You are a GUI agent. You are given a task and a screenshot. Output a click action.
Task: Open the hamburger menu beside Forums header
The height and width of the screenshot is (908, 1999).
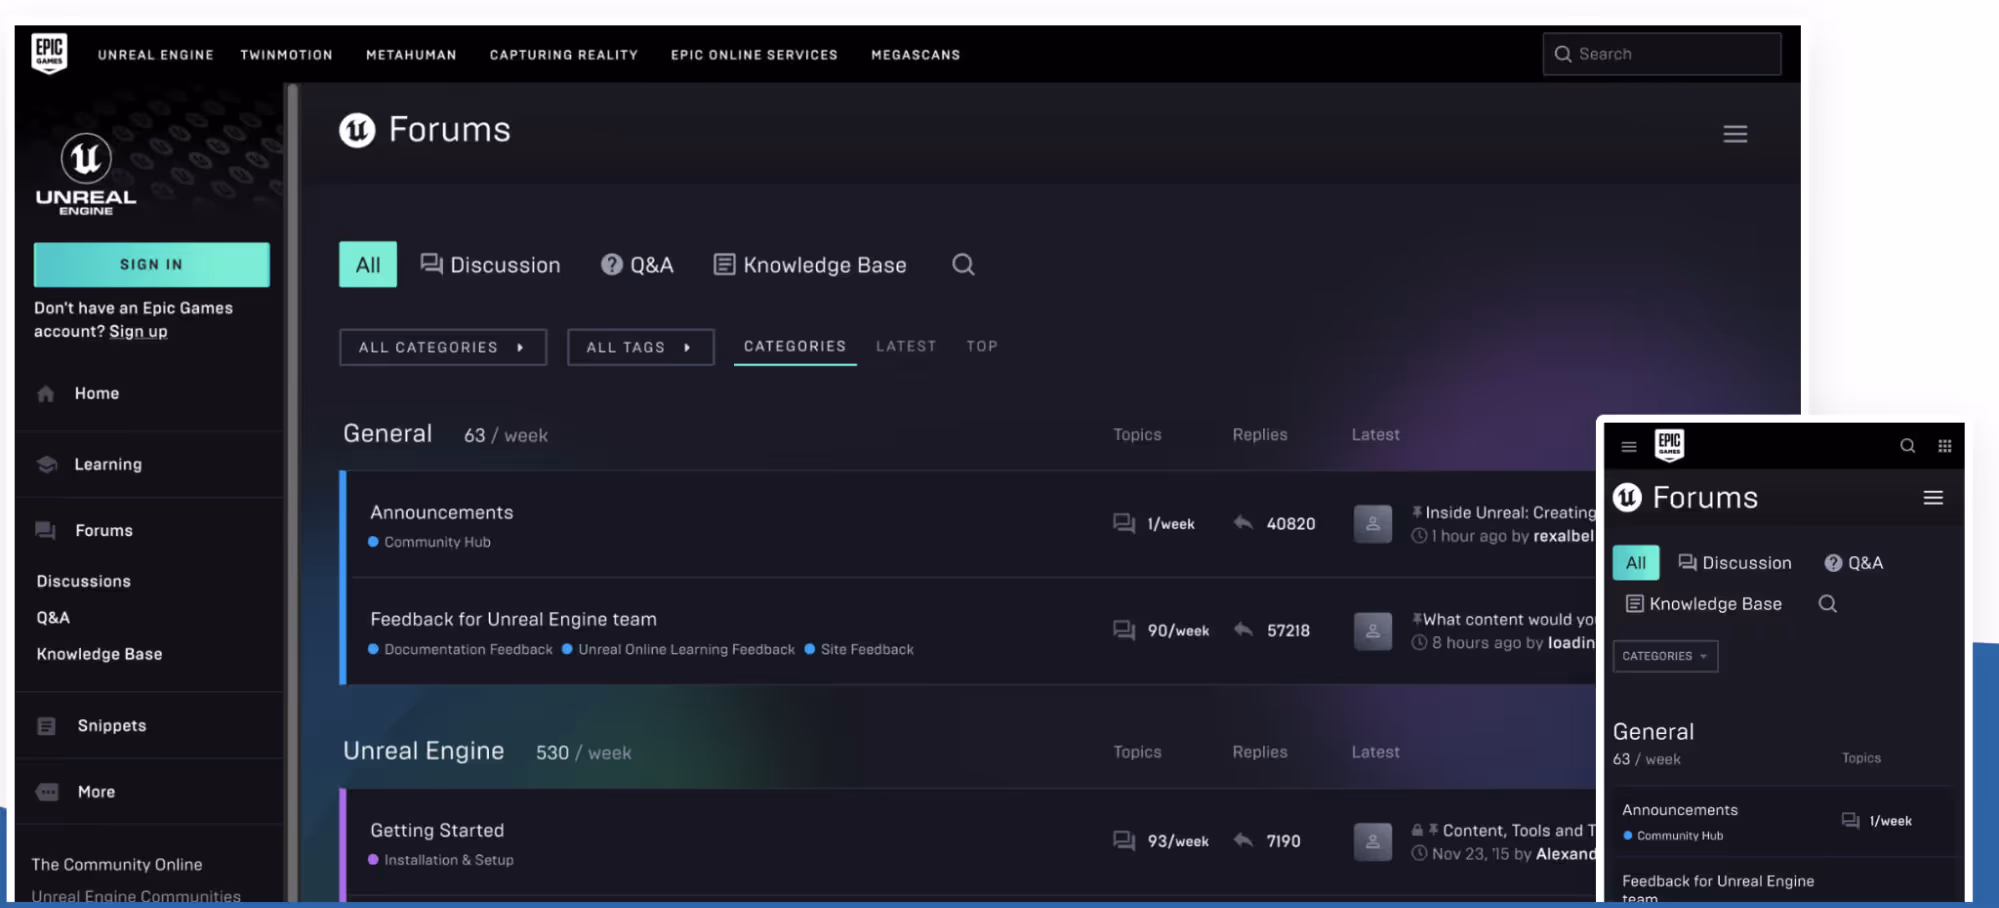1735,133
